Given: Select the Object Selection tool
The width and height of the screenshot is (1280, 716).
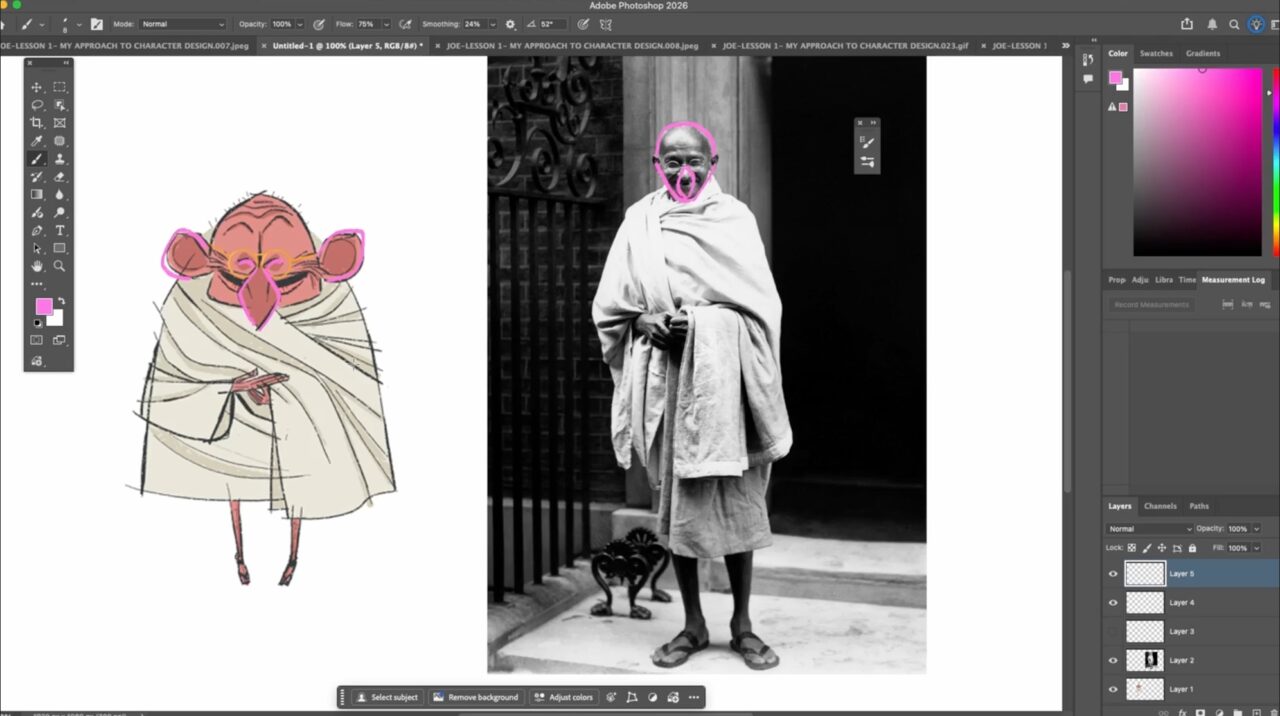Looking at the screenshot, I should pos(59,105).
